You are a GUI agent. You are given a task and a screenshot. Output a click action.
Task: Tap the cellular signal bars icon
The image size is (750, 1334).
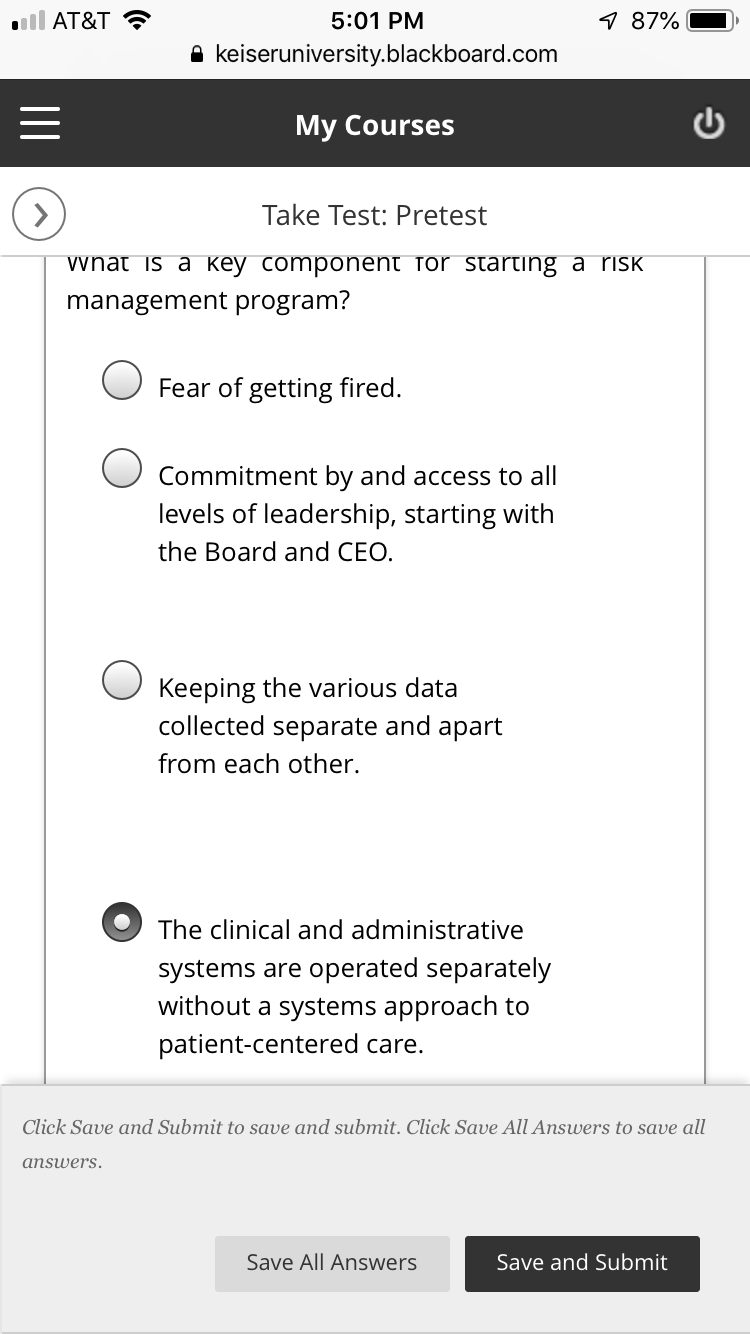click(27, 21)
